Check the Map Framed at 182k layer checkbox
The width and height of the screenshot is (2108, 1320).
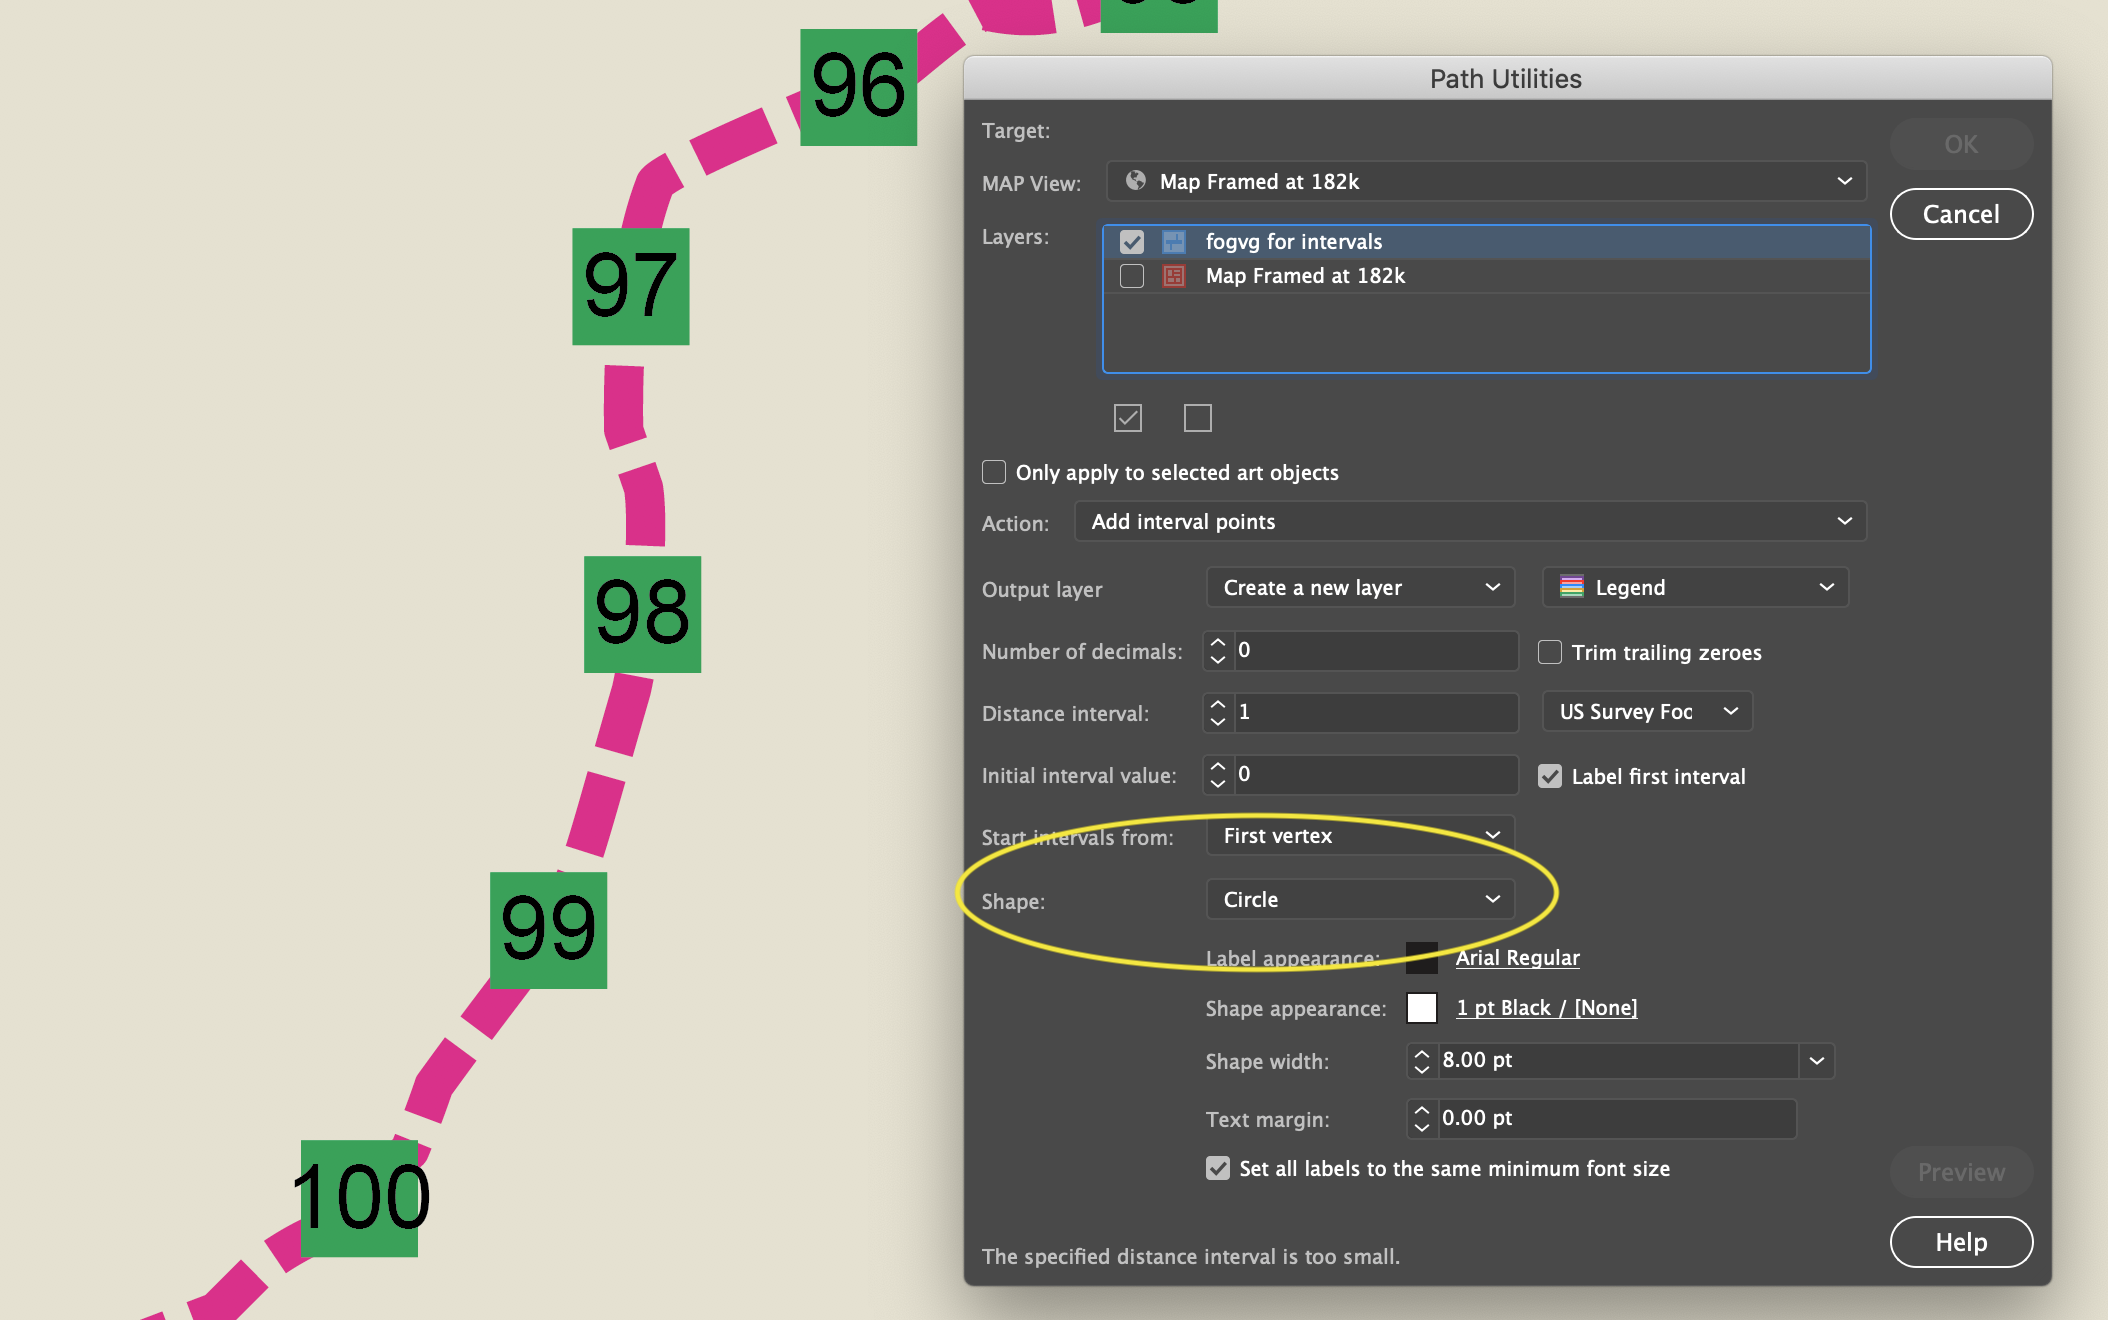1132,276
